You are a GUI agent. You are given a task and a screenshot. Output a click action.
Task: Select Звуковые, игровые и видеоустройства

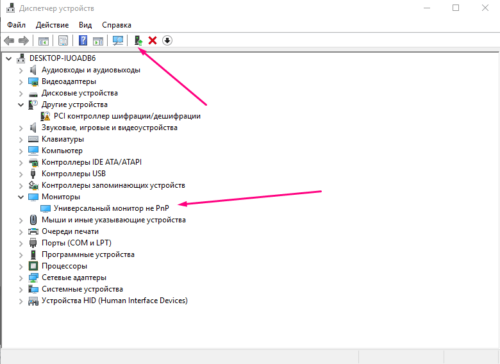click(109, 128)
